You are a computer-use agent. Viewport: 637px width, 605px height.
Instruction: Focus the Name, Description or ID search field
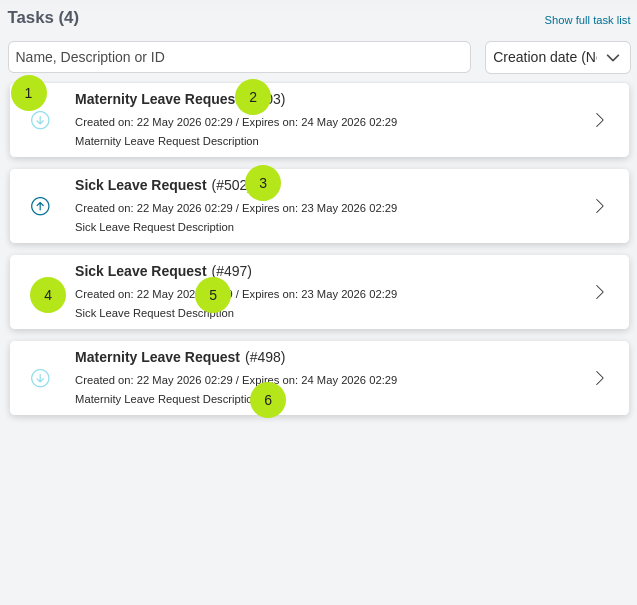pyautogui.click(x=239, y=57)
